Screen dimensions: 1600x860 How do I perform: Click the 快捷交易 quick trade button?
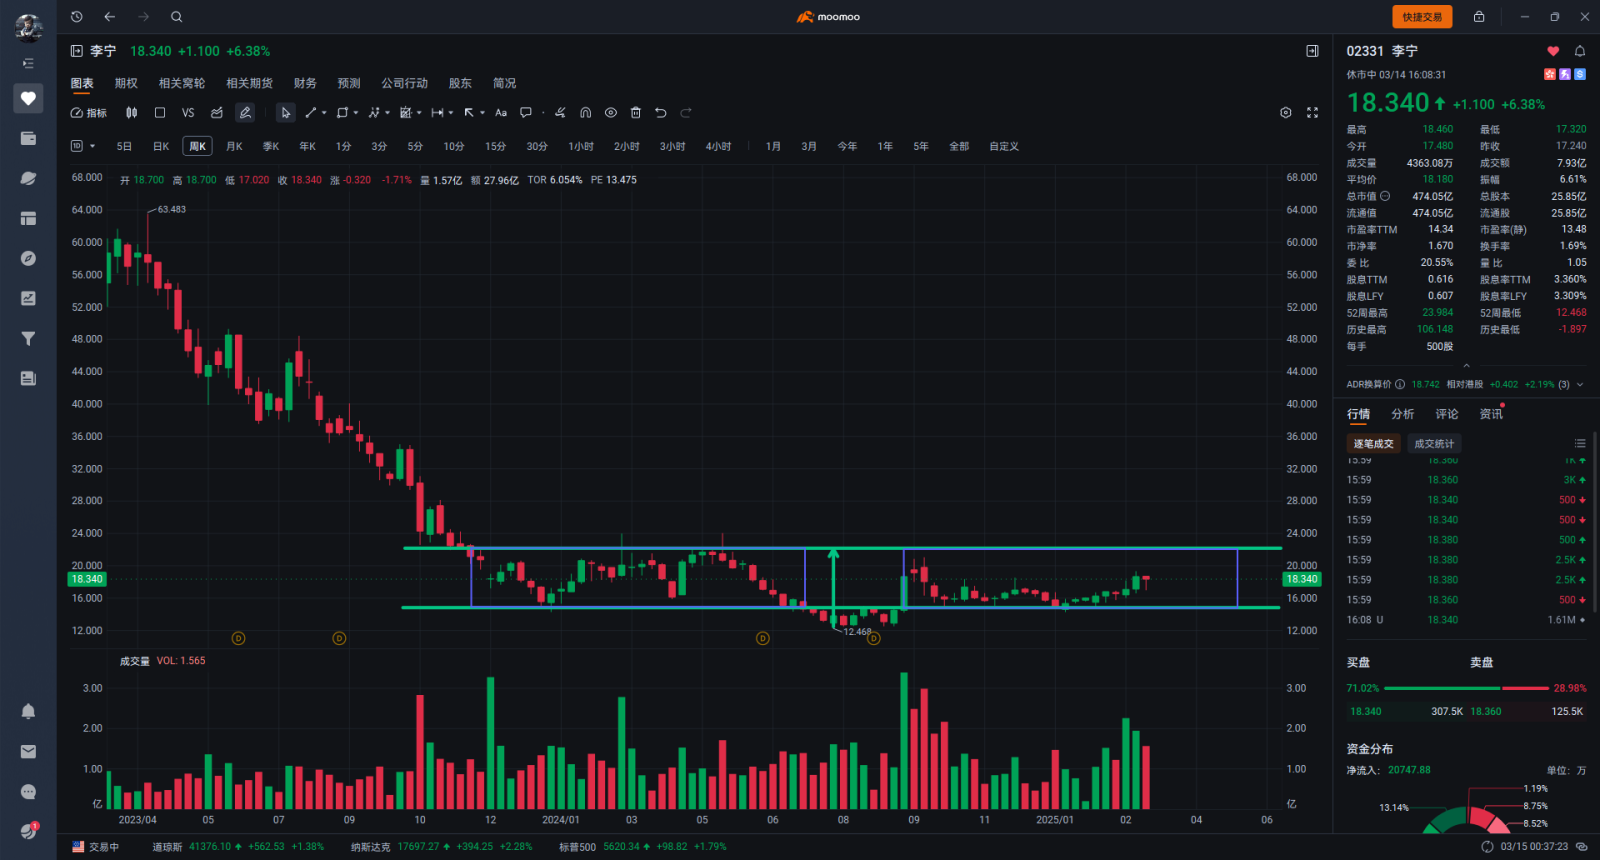[x=1422, y=17]
